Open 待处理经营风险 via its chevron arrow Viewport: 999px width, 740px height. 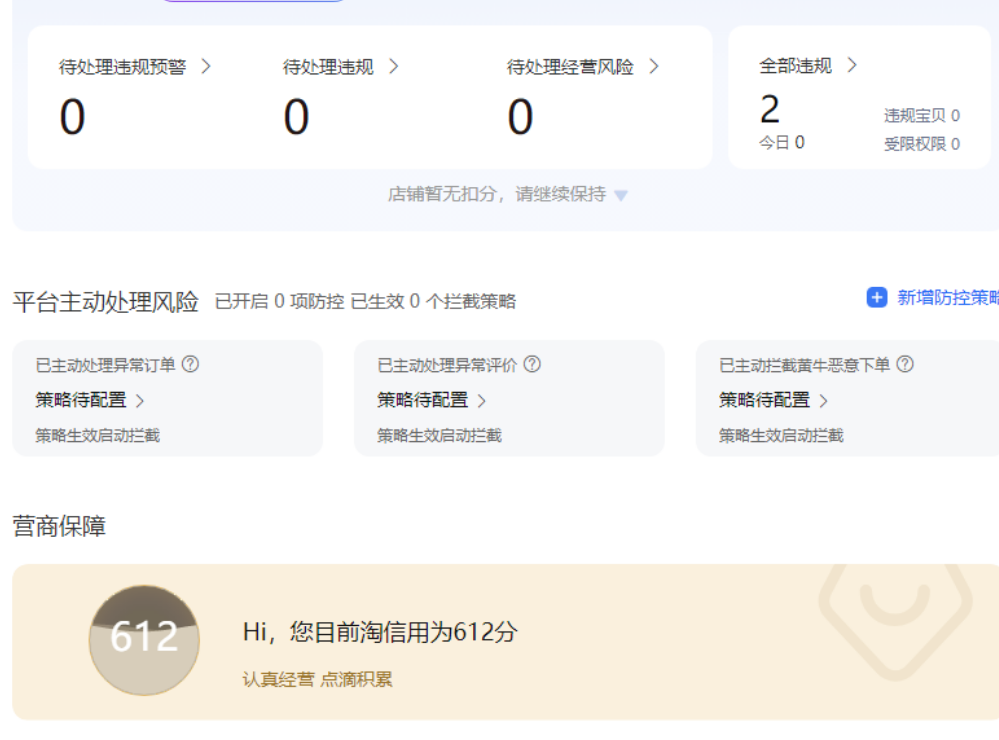(654, 67)
